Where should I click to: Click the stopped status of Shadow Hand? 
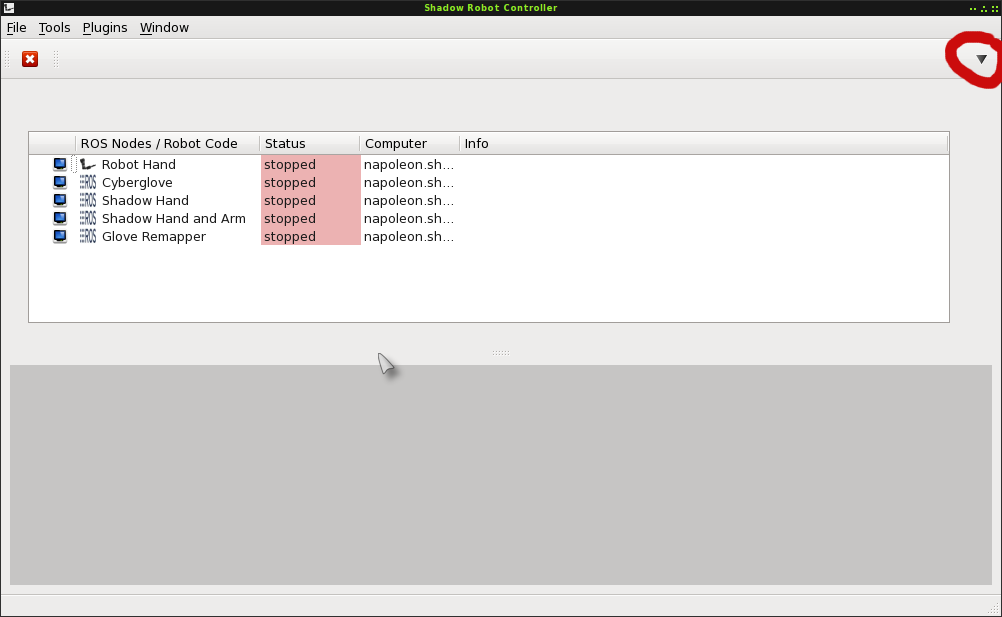coord(311,200)
